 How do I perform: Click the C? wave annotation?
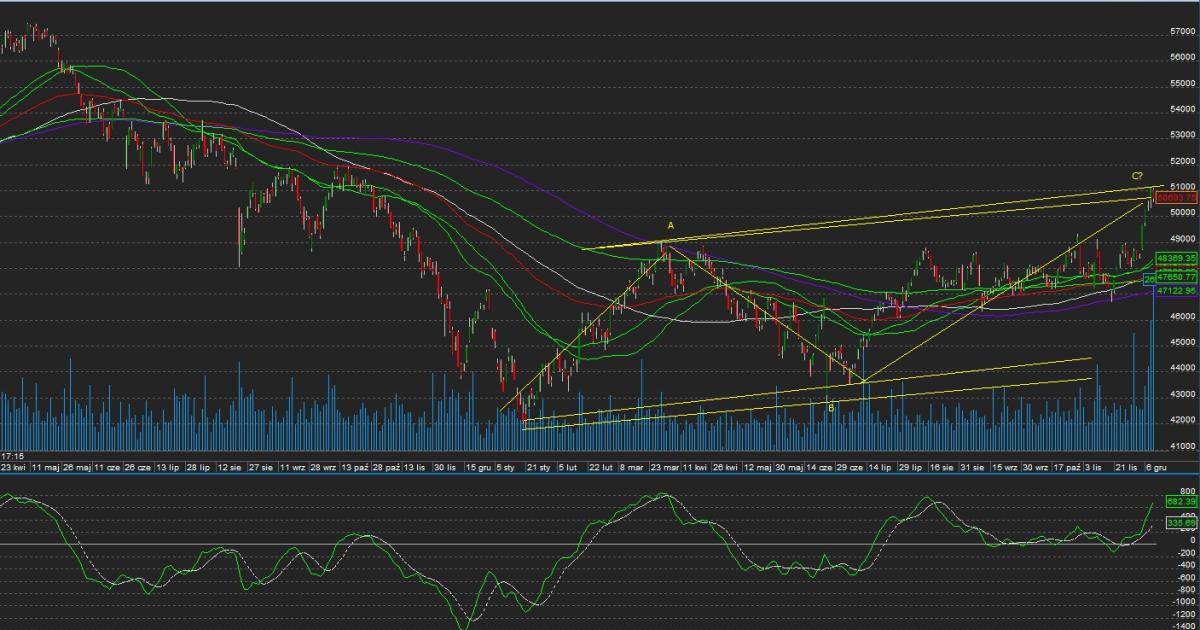coord(1137,177)
